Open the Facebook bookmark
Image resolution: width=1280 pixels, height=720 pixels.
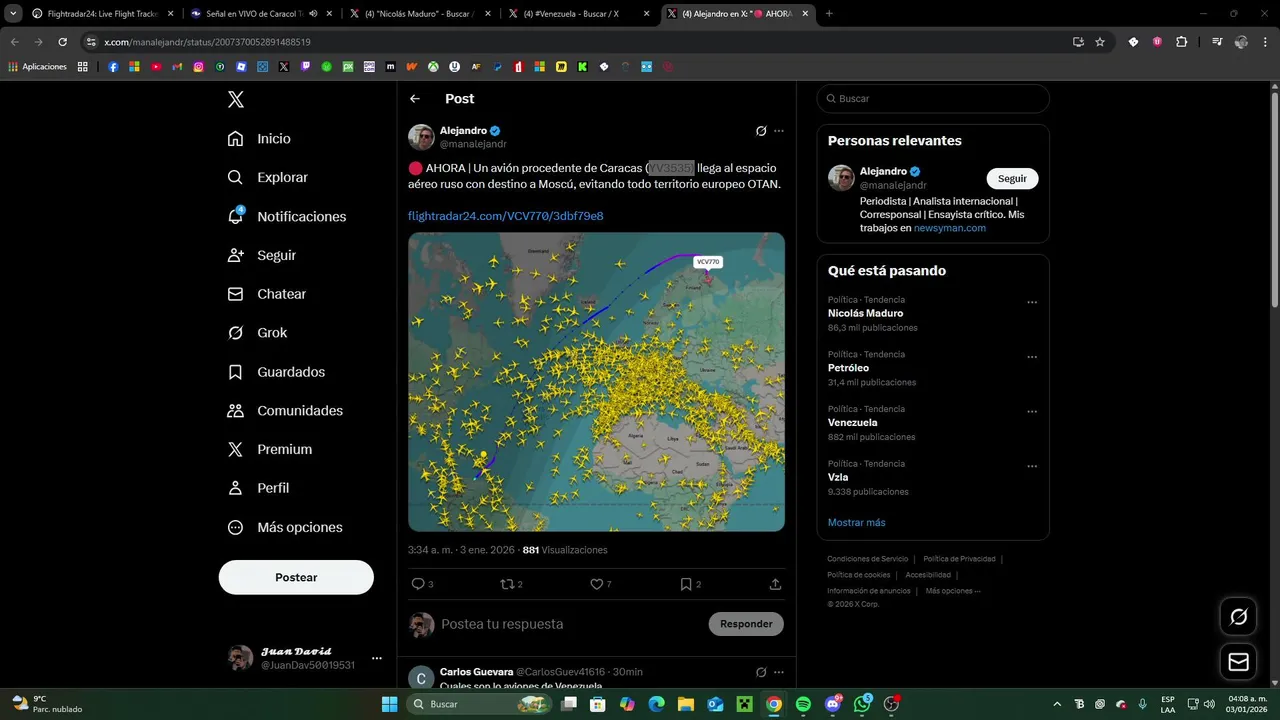113,67
